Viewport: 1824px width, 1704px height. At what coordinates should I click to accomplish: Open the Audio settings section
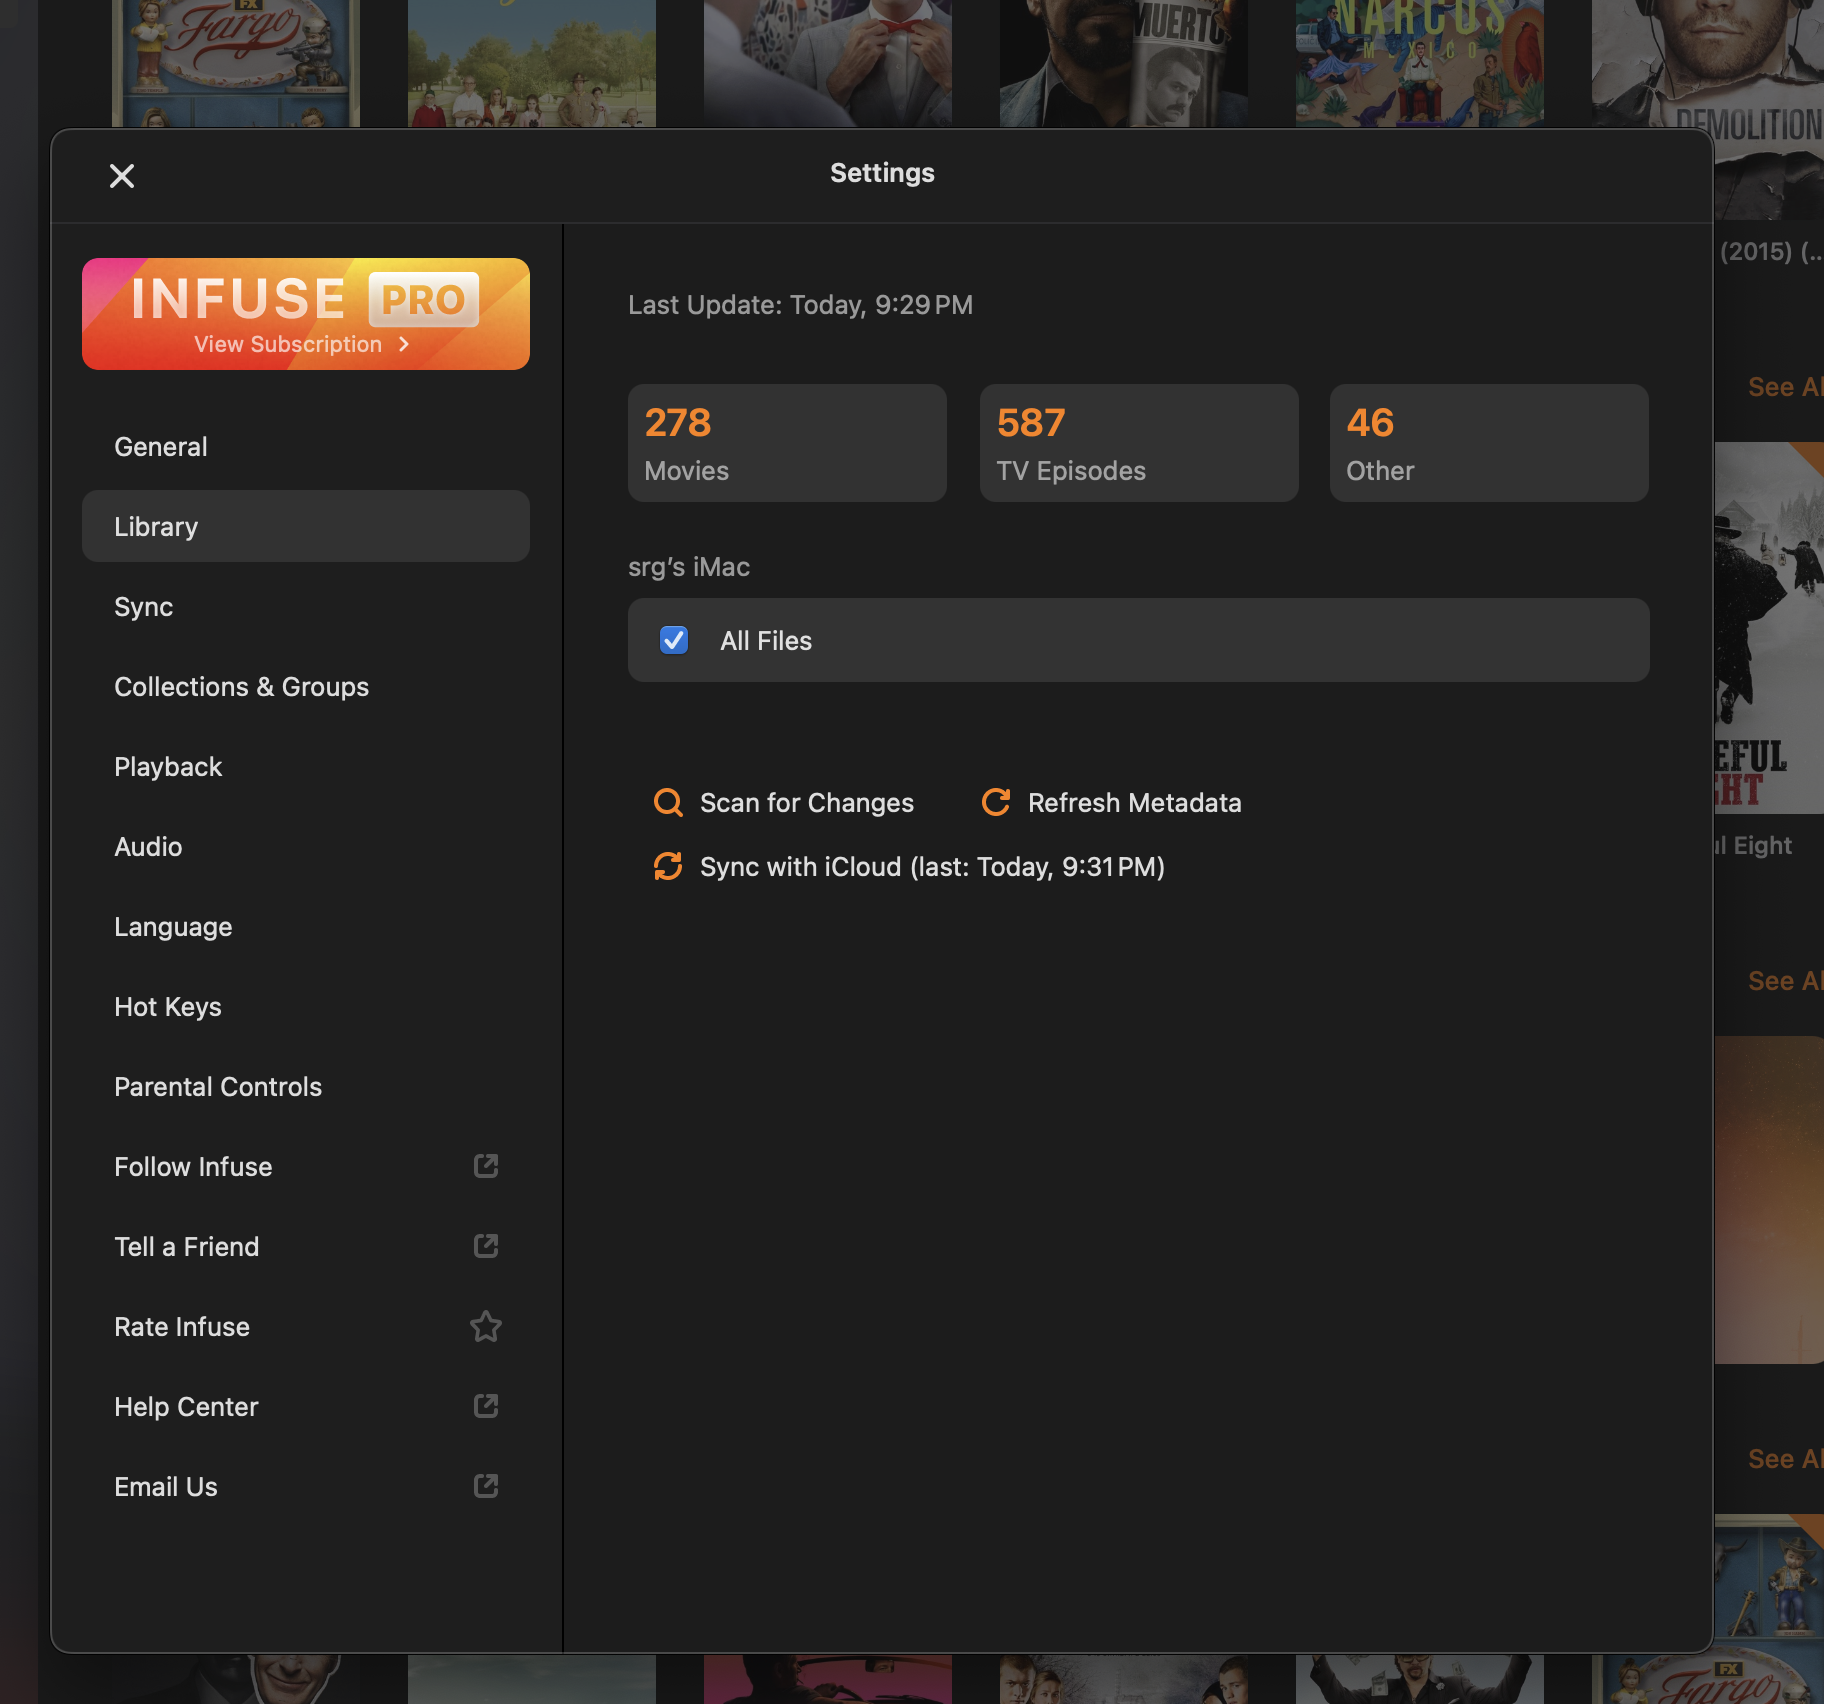tap(306, 847)
